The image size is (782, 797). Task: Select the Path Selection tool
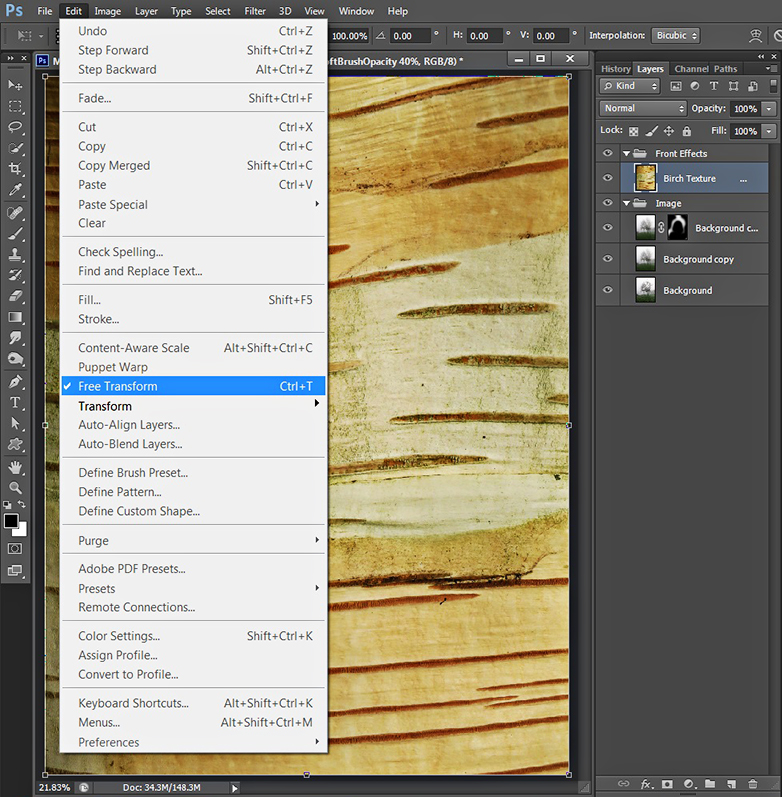(x=15, y=423)
